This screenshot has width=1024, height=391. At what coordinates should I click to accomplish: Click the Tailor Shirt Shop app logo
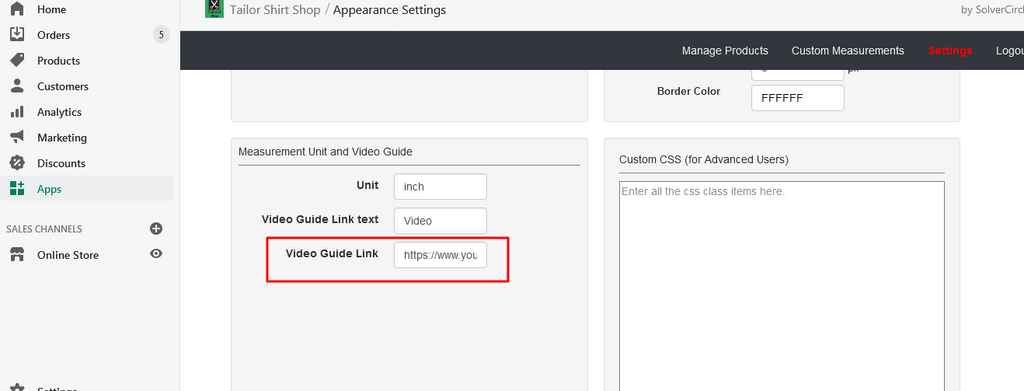click(x=214, y=8)
